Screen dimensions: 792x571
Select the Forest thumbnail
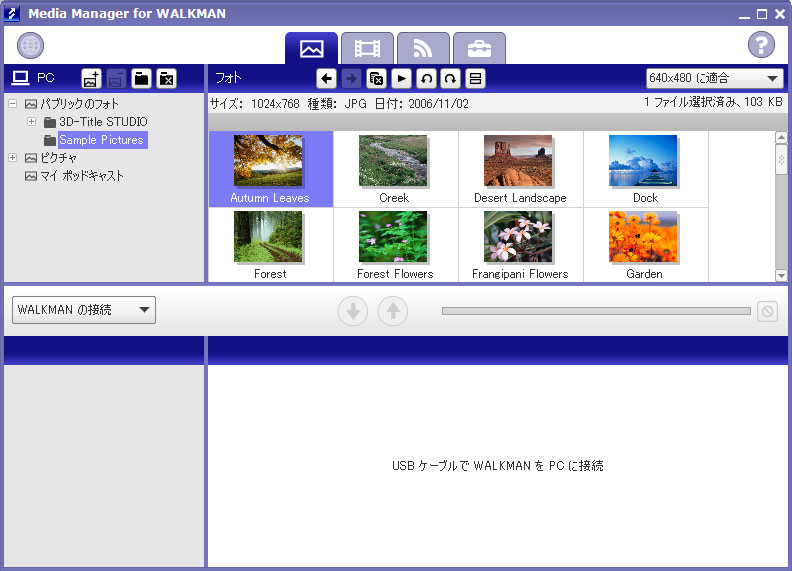click(271, 245)
